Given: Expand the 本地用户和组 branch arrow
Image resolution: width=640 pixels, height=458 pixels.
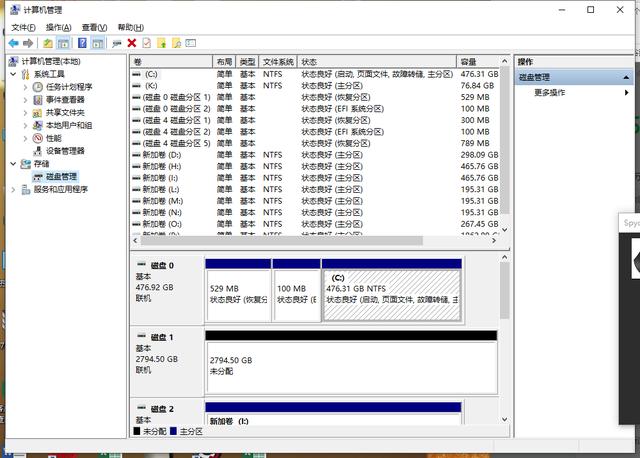Looking at the screenshot, I should click(25, 125).
